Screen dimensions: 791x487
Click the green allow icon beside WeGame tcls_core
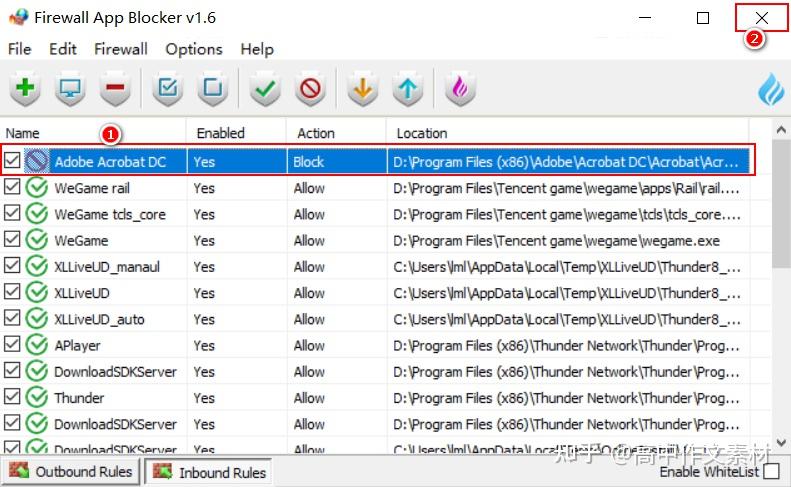(x=36, y=214)
